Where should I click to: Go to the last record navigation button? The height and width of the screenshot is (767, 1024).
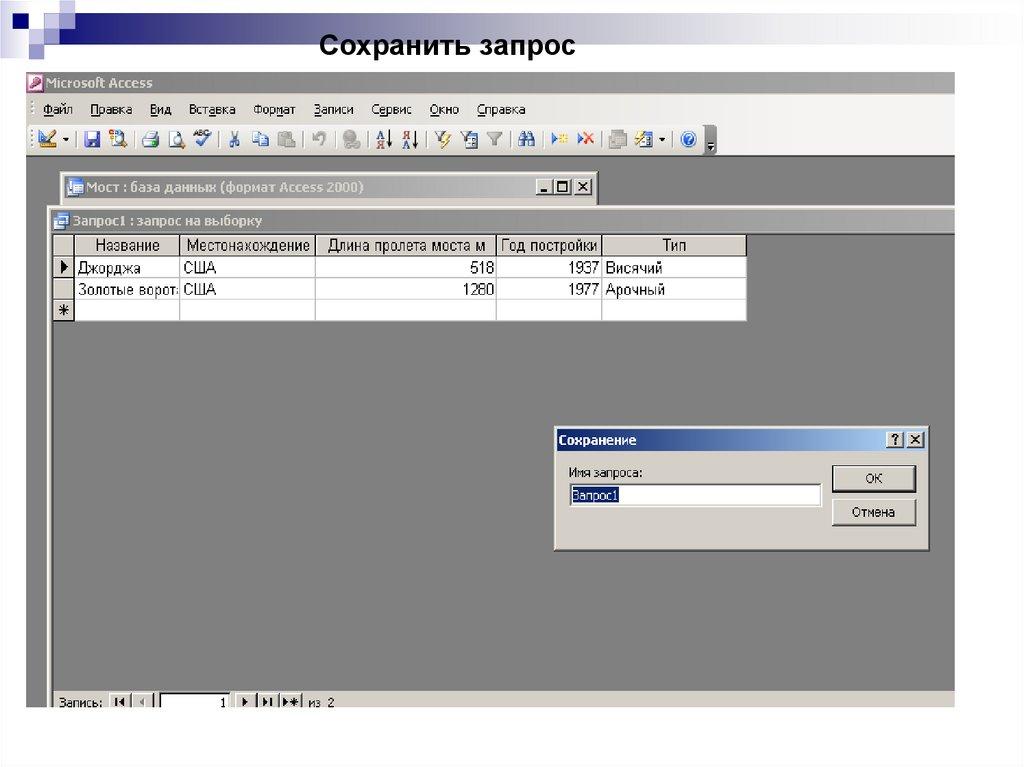click(268, 702)
